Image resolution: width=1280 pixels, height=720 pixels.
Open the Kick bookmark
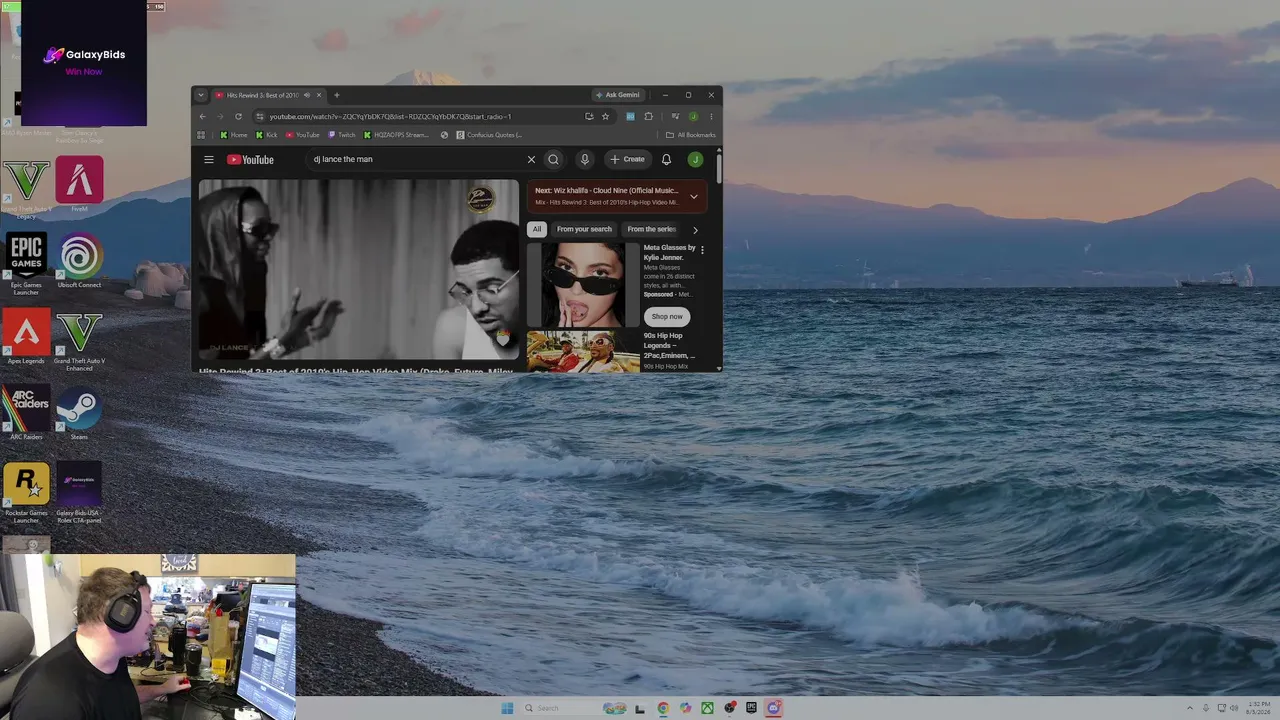pos(267,135)
